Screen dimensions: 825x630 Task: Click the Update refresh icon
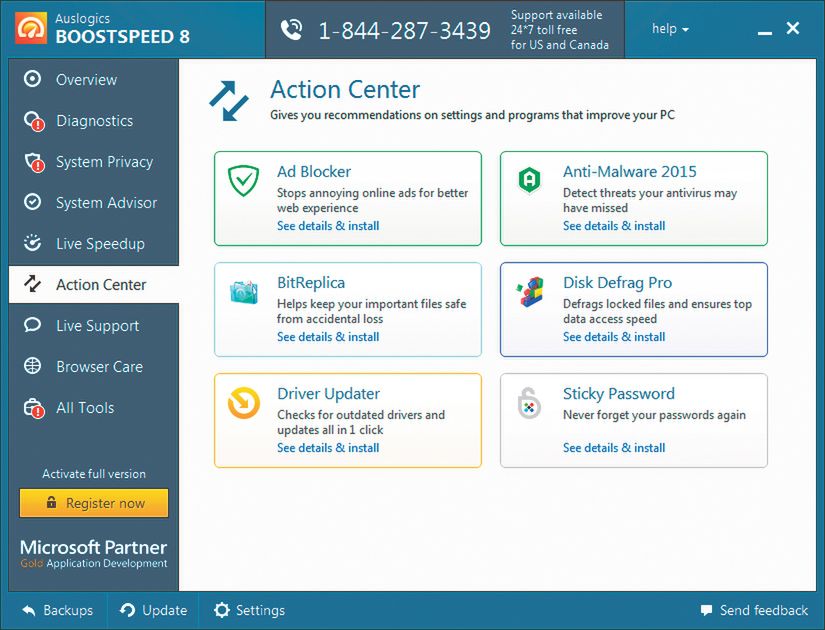[127, 610]
